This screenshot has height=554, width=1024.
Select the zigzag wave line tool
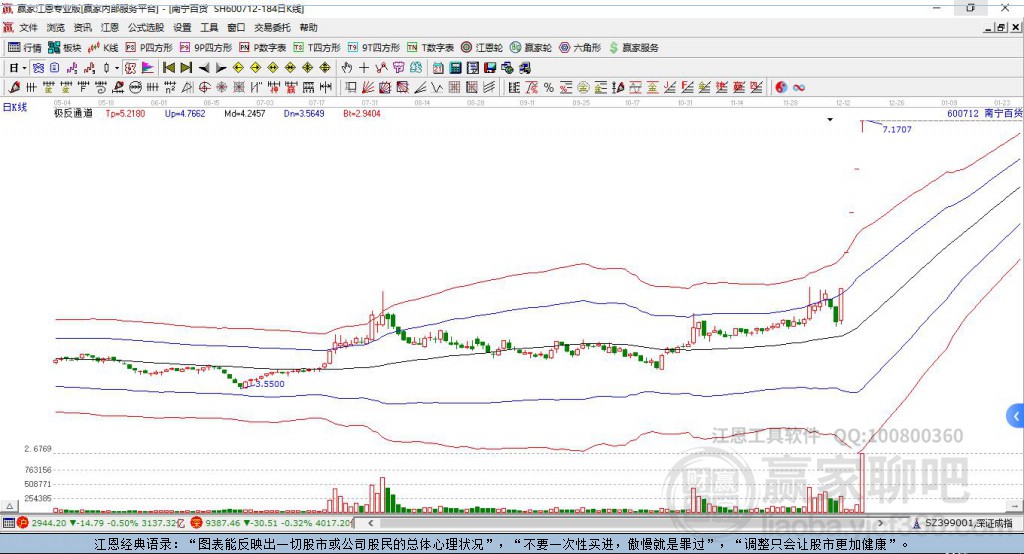pyautogui.click(x=436, y=88)
